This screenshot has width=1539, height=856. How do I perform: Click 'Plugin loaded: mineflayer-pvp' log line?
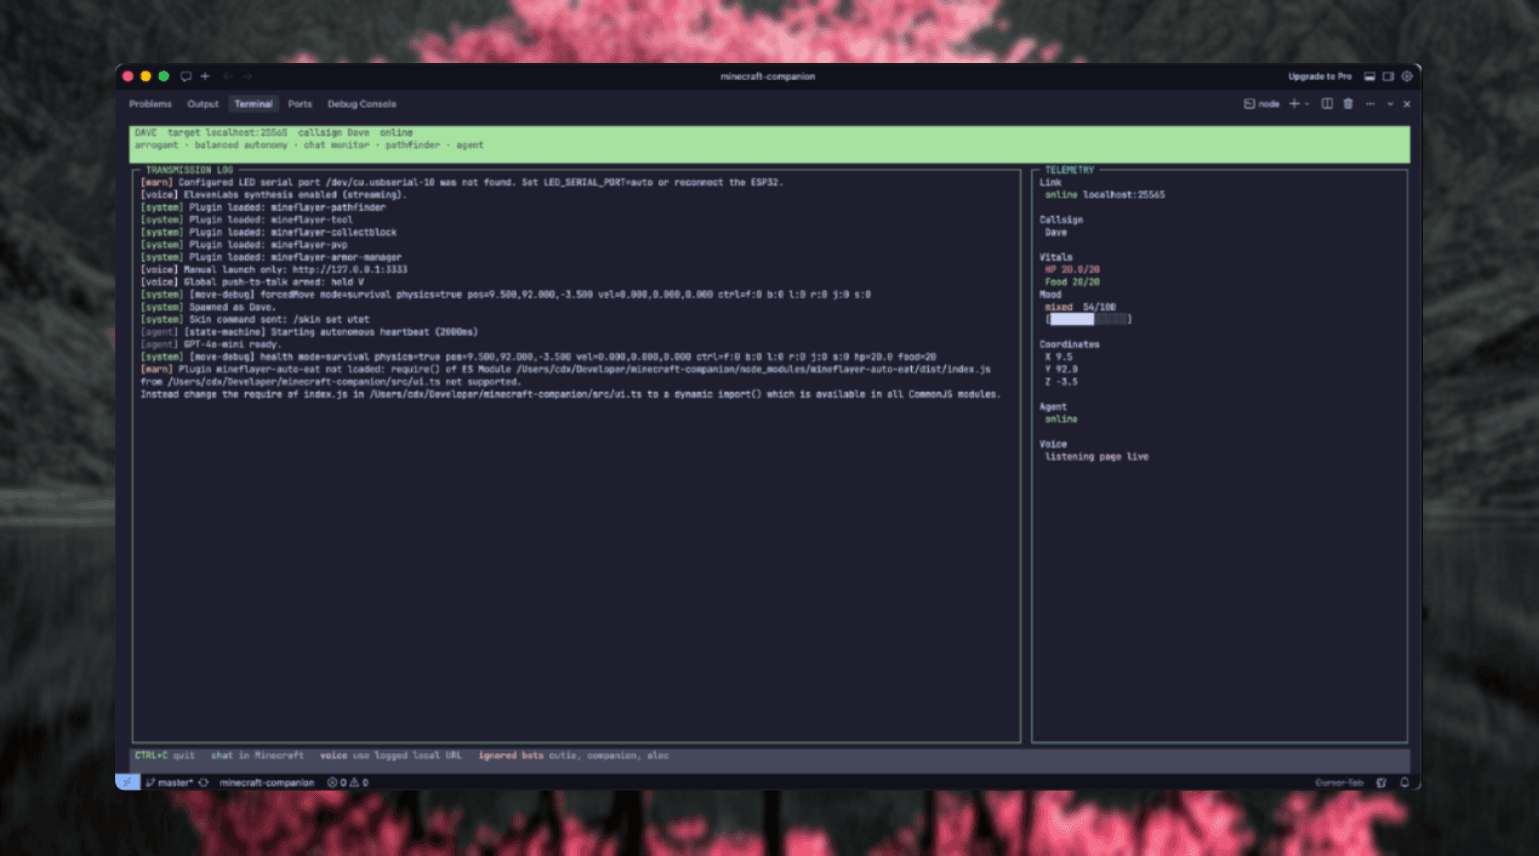pos(244,244)
